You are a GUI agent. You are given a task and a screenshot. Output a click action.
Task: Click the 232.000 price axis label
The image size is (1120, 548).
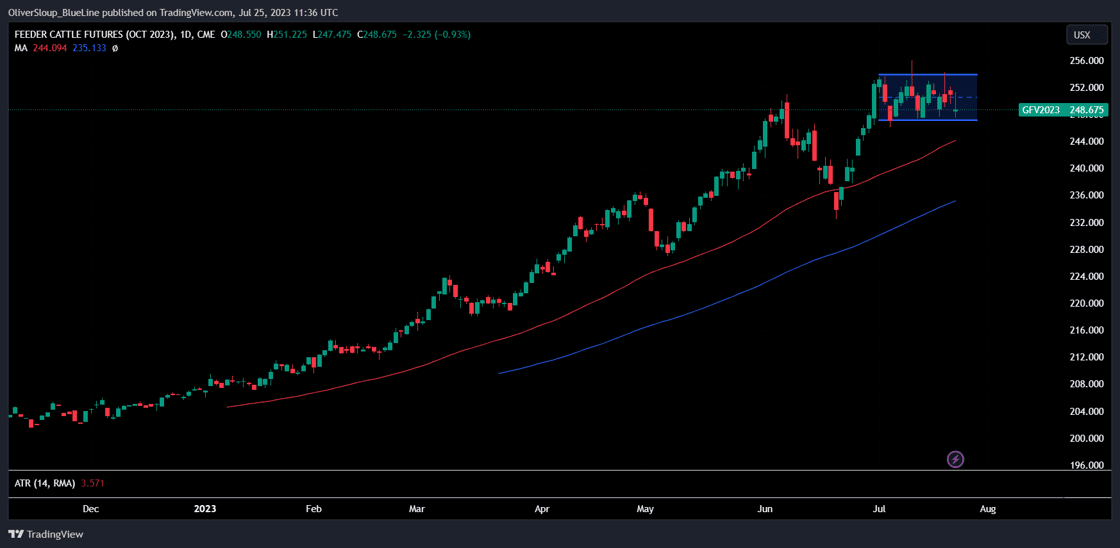(1088, 222)
